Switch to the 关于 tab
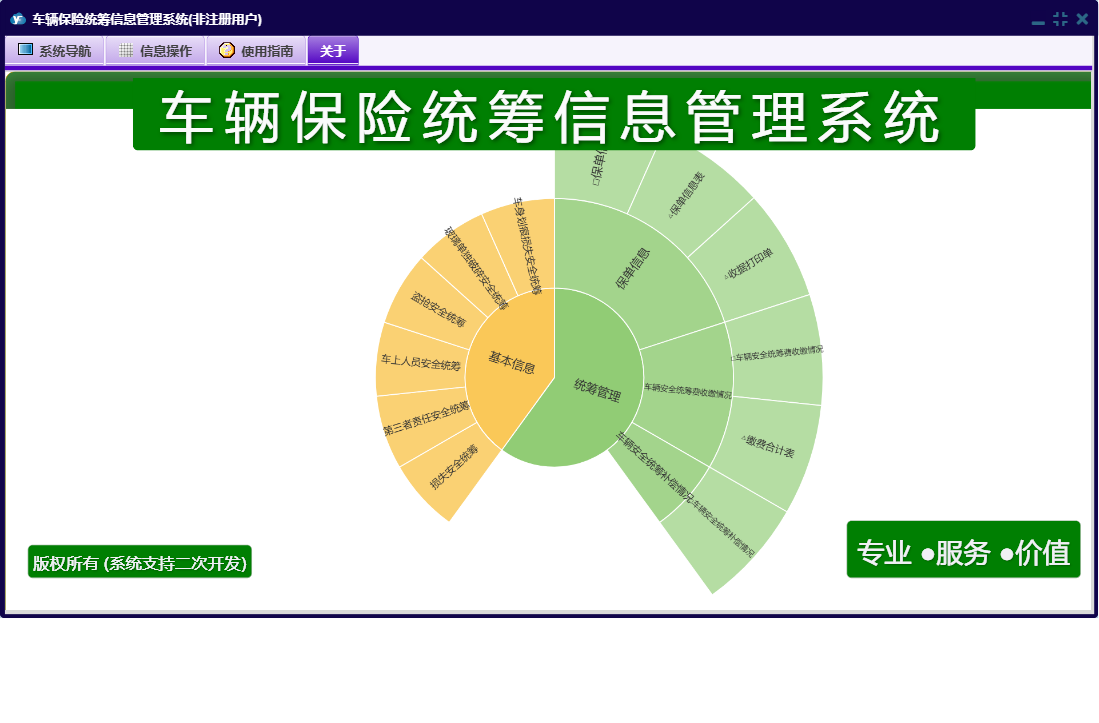 (333, 50)
